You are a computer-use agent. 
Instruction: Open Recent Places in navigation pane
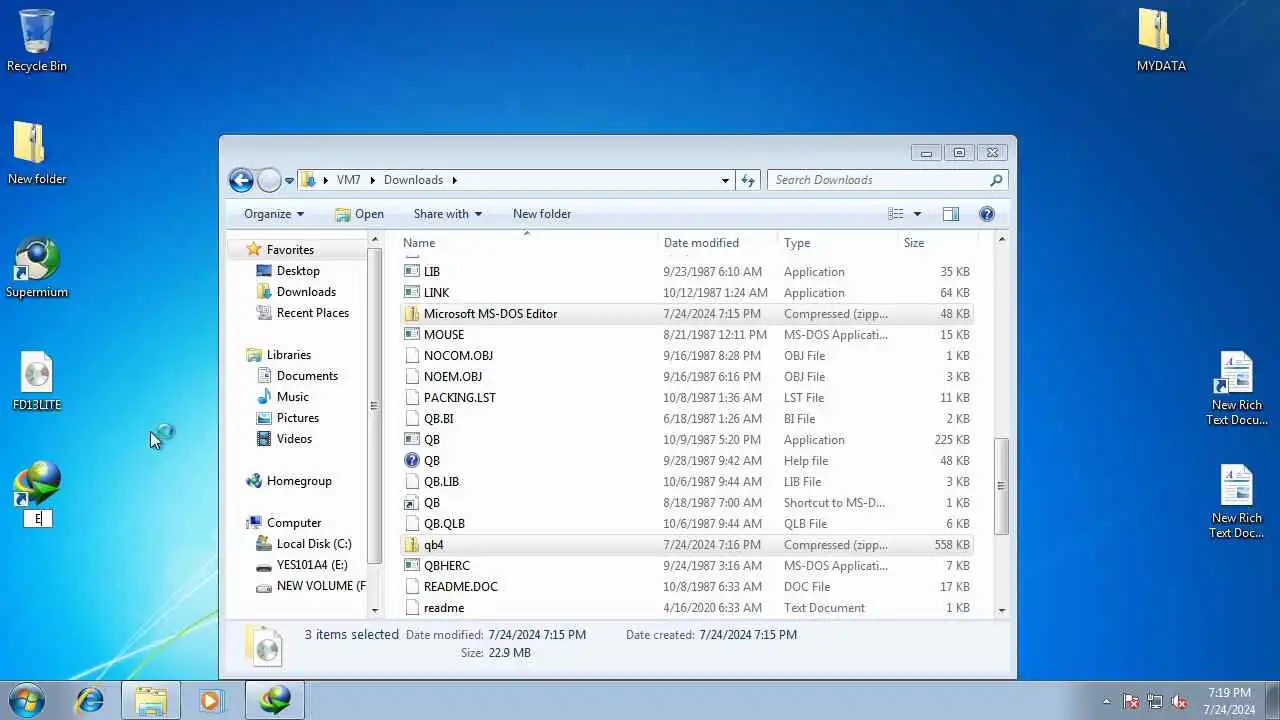pos(313,313)
